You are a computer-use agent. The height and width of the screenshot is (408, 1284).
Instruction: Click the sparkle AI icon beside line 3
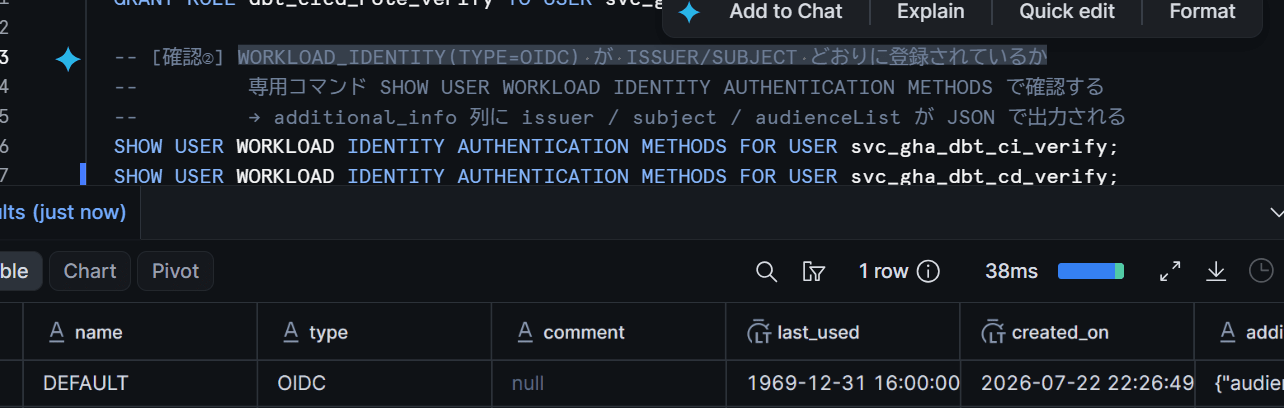click(x=68, y=60)
